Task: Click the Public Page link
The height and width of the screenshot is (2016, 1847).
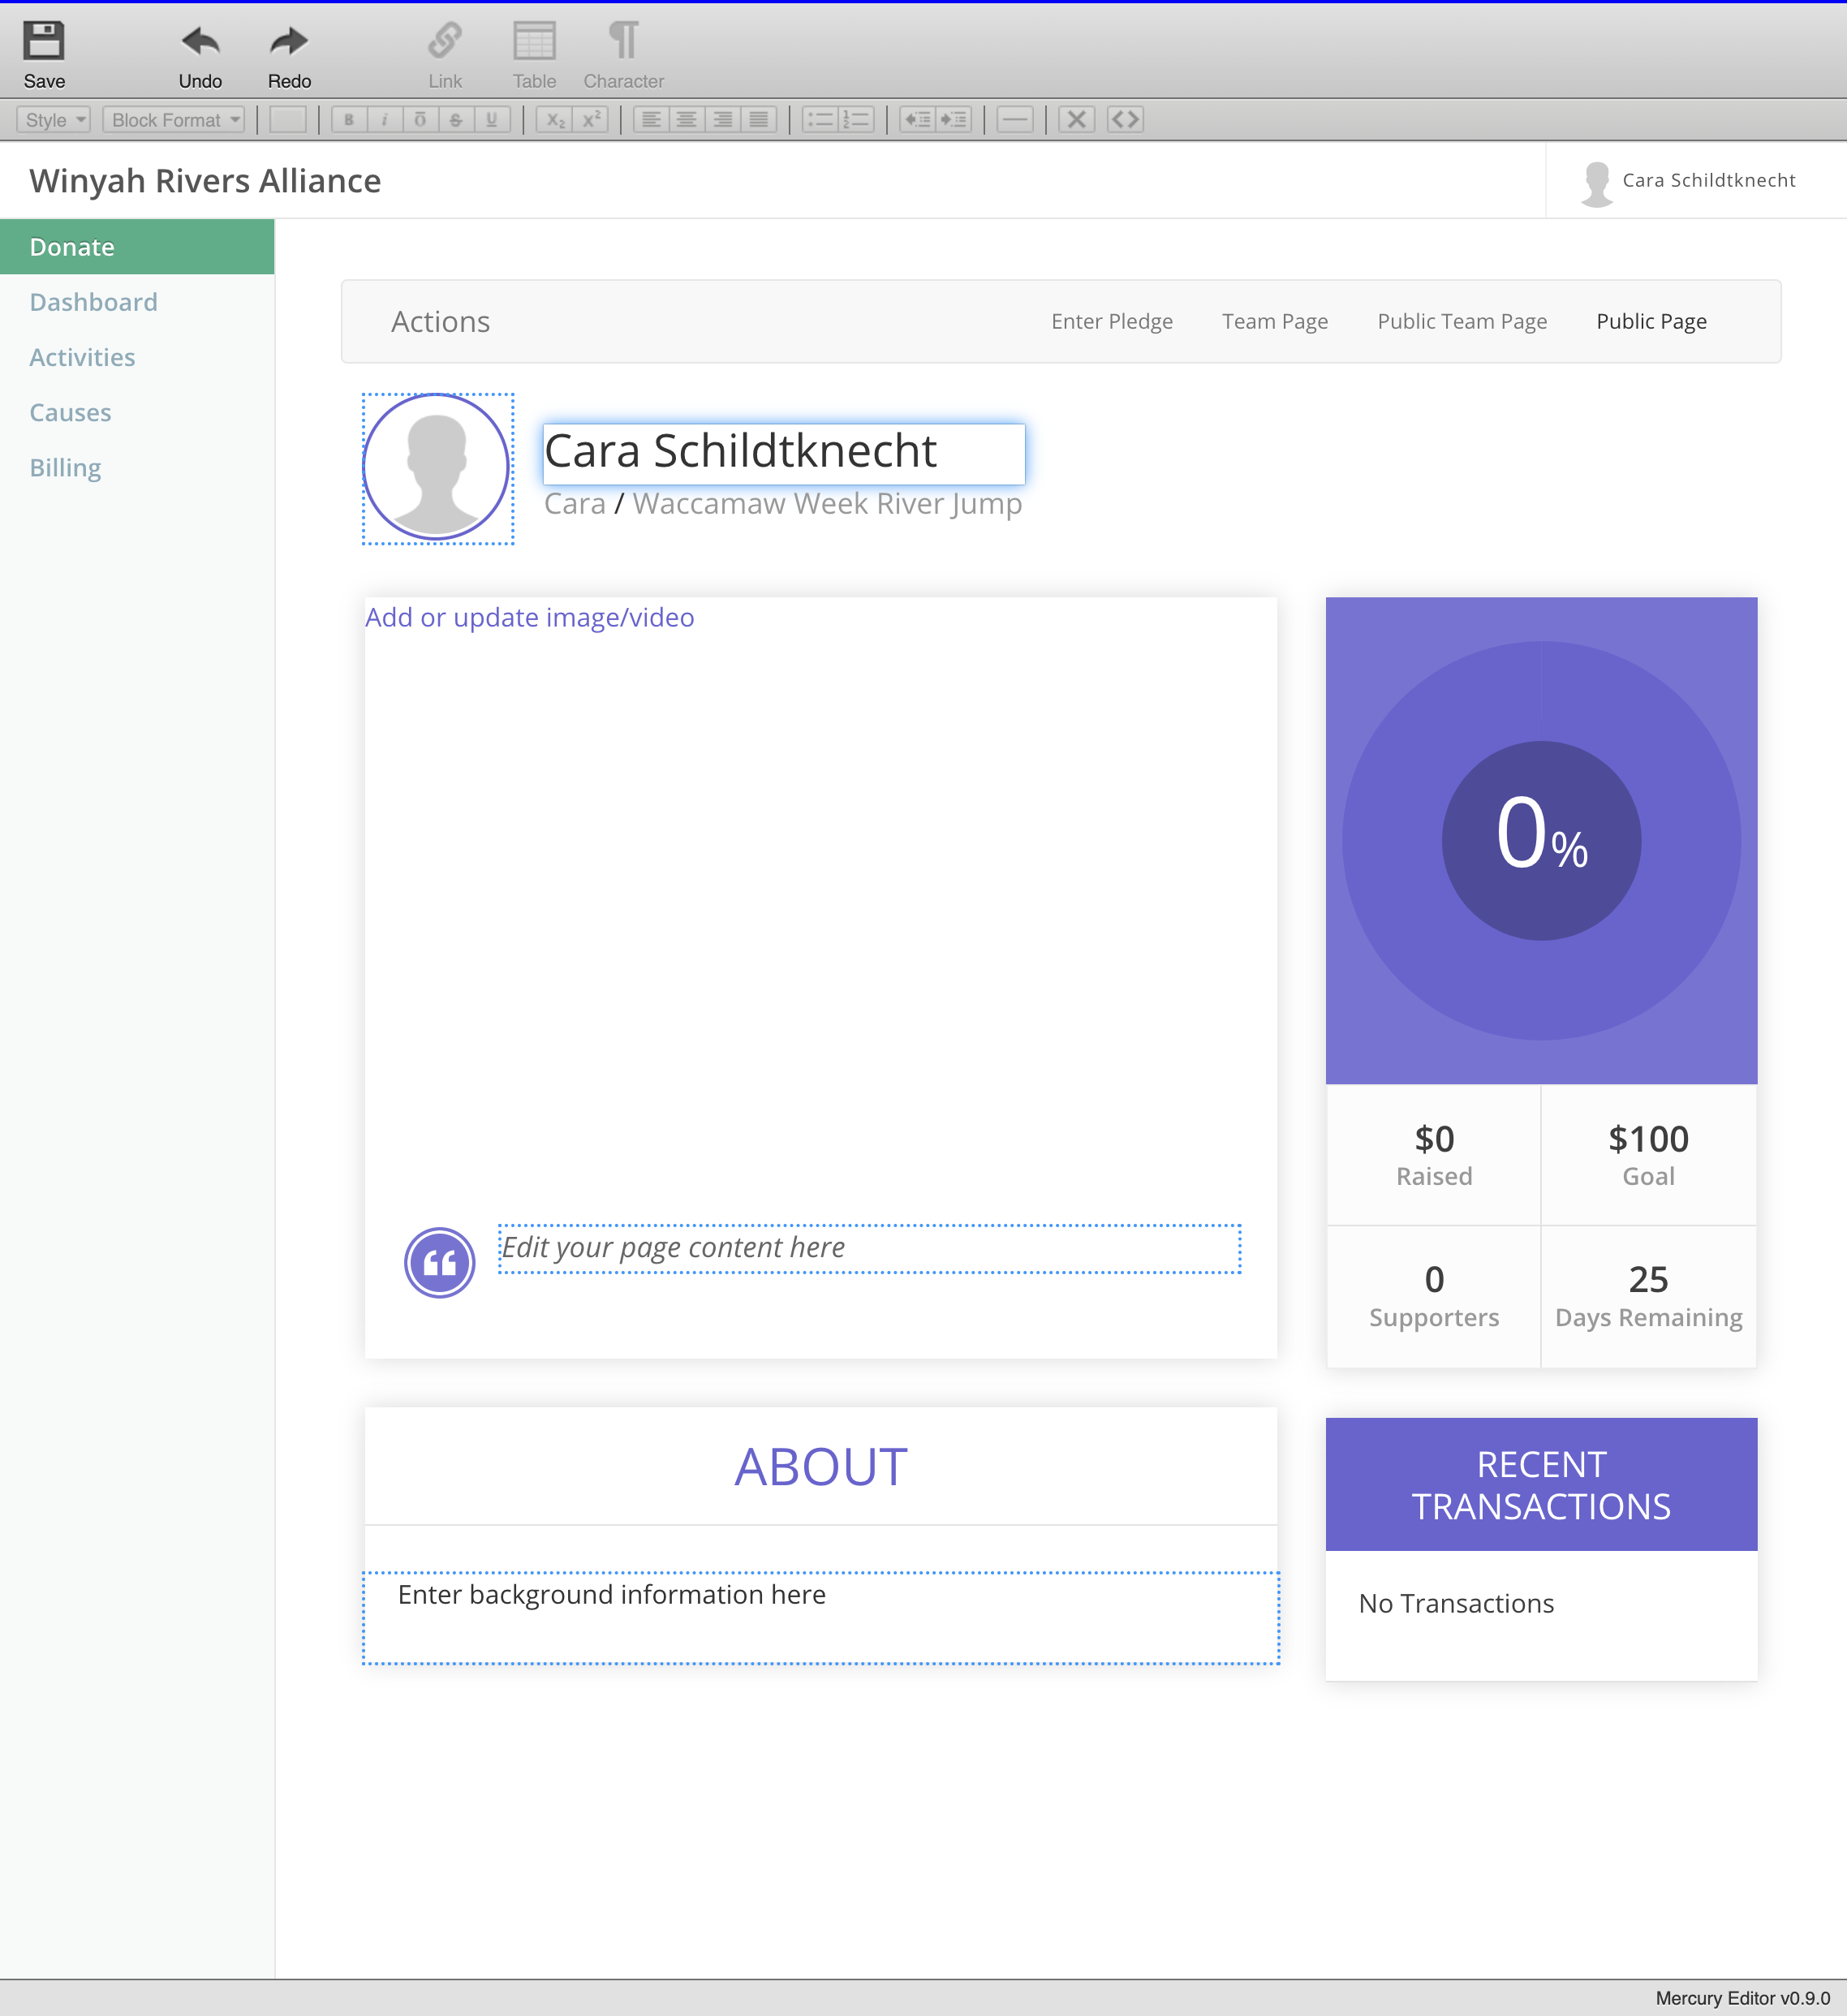Action: (1651, 321)
